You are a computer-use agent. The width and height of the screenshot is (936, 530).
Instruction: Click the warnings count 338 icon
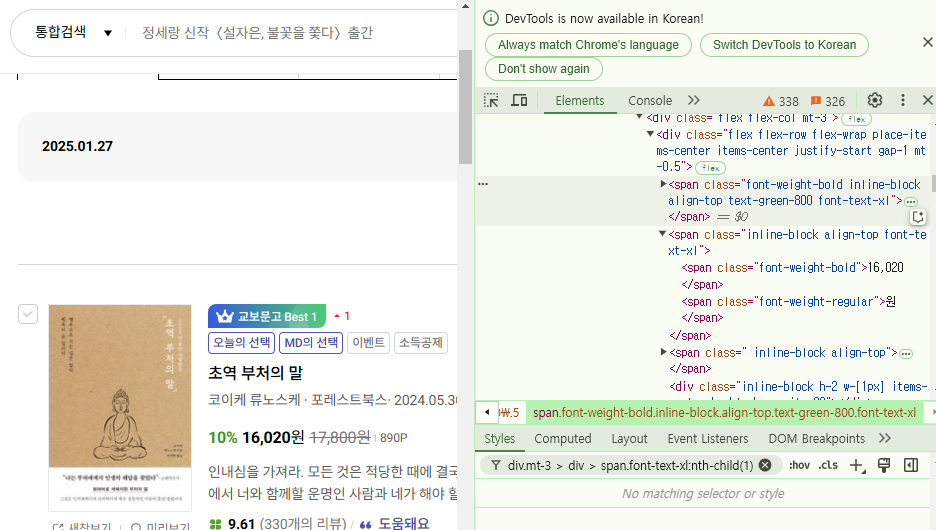click(x=781, y=101)
